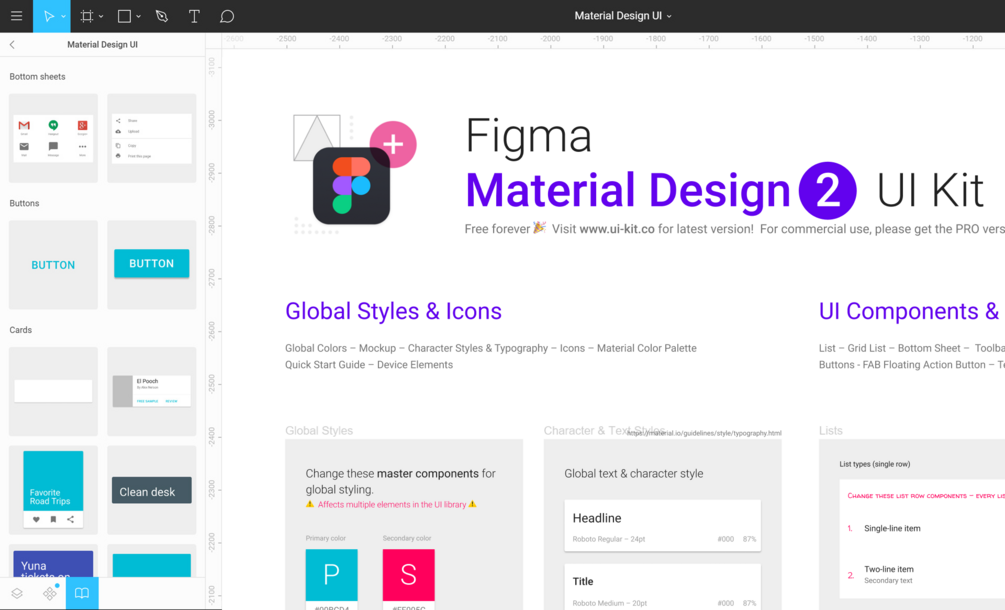
Task: Click the material.io typography guidelines URL
Action: point(704,433)
